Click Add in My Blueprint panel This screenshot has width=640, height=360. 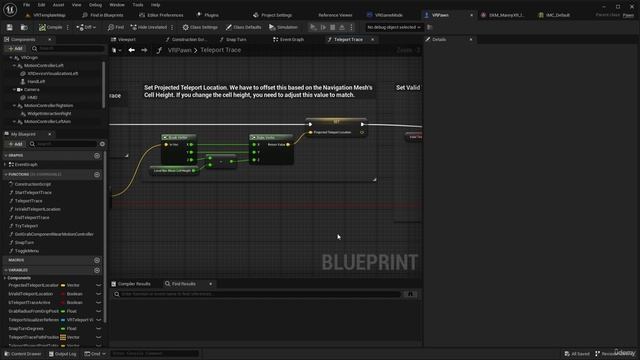point(15,144)
